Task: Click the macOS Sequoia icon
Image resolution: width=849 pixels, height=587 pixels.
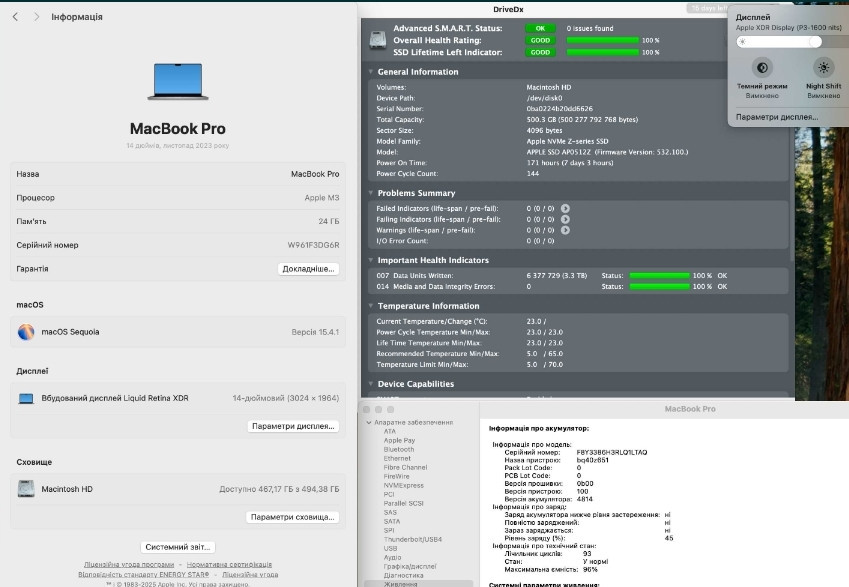Action: coord(25,332)
